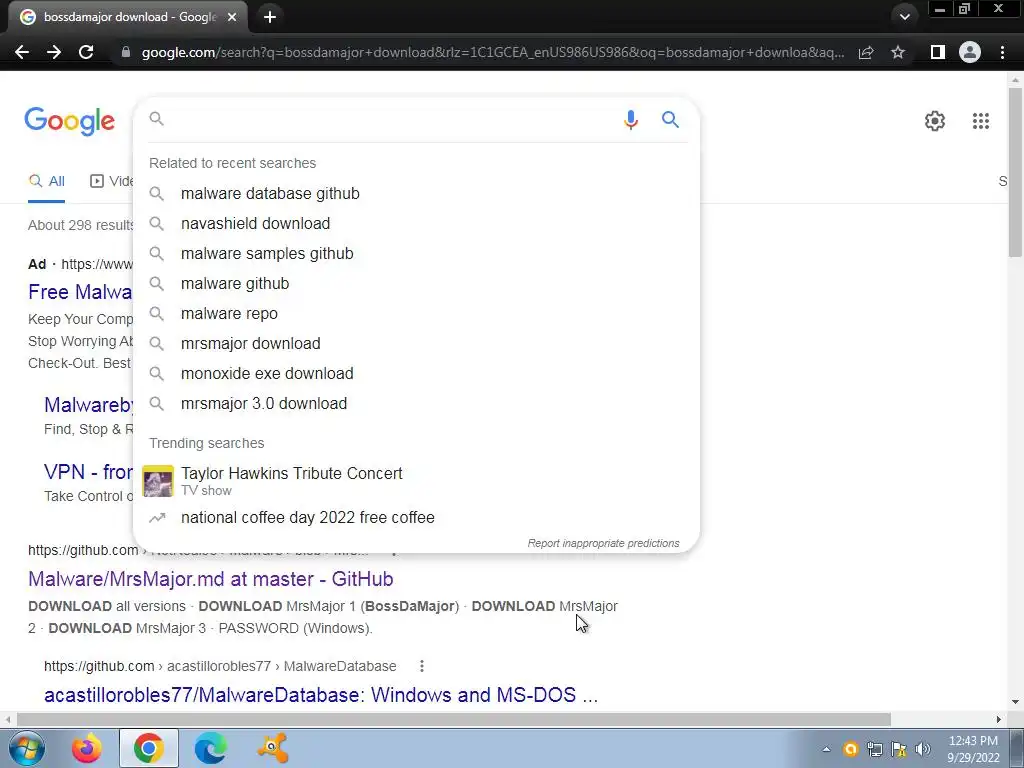Launch Microsoft Edge from the taskbar
Viewport: 1024px width, 768px height.
(x=210, y=748)
